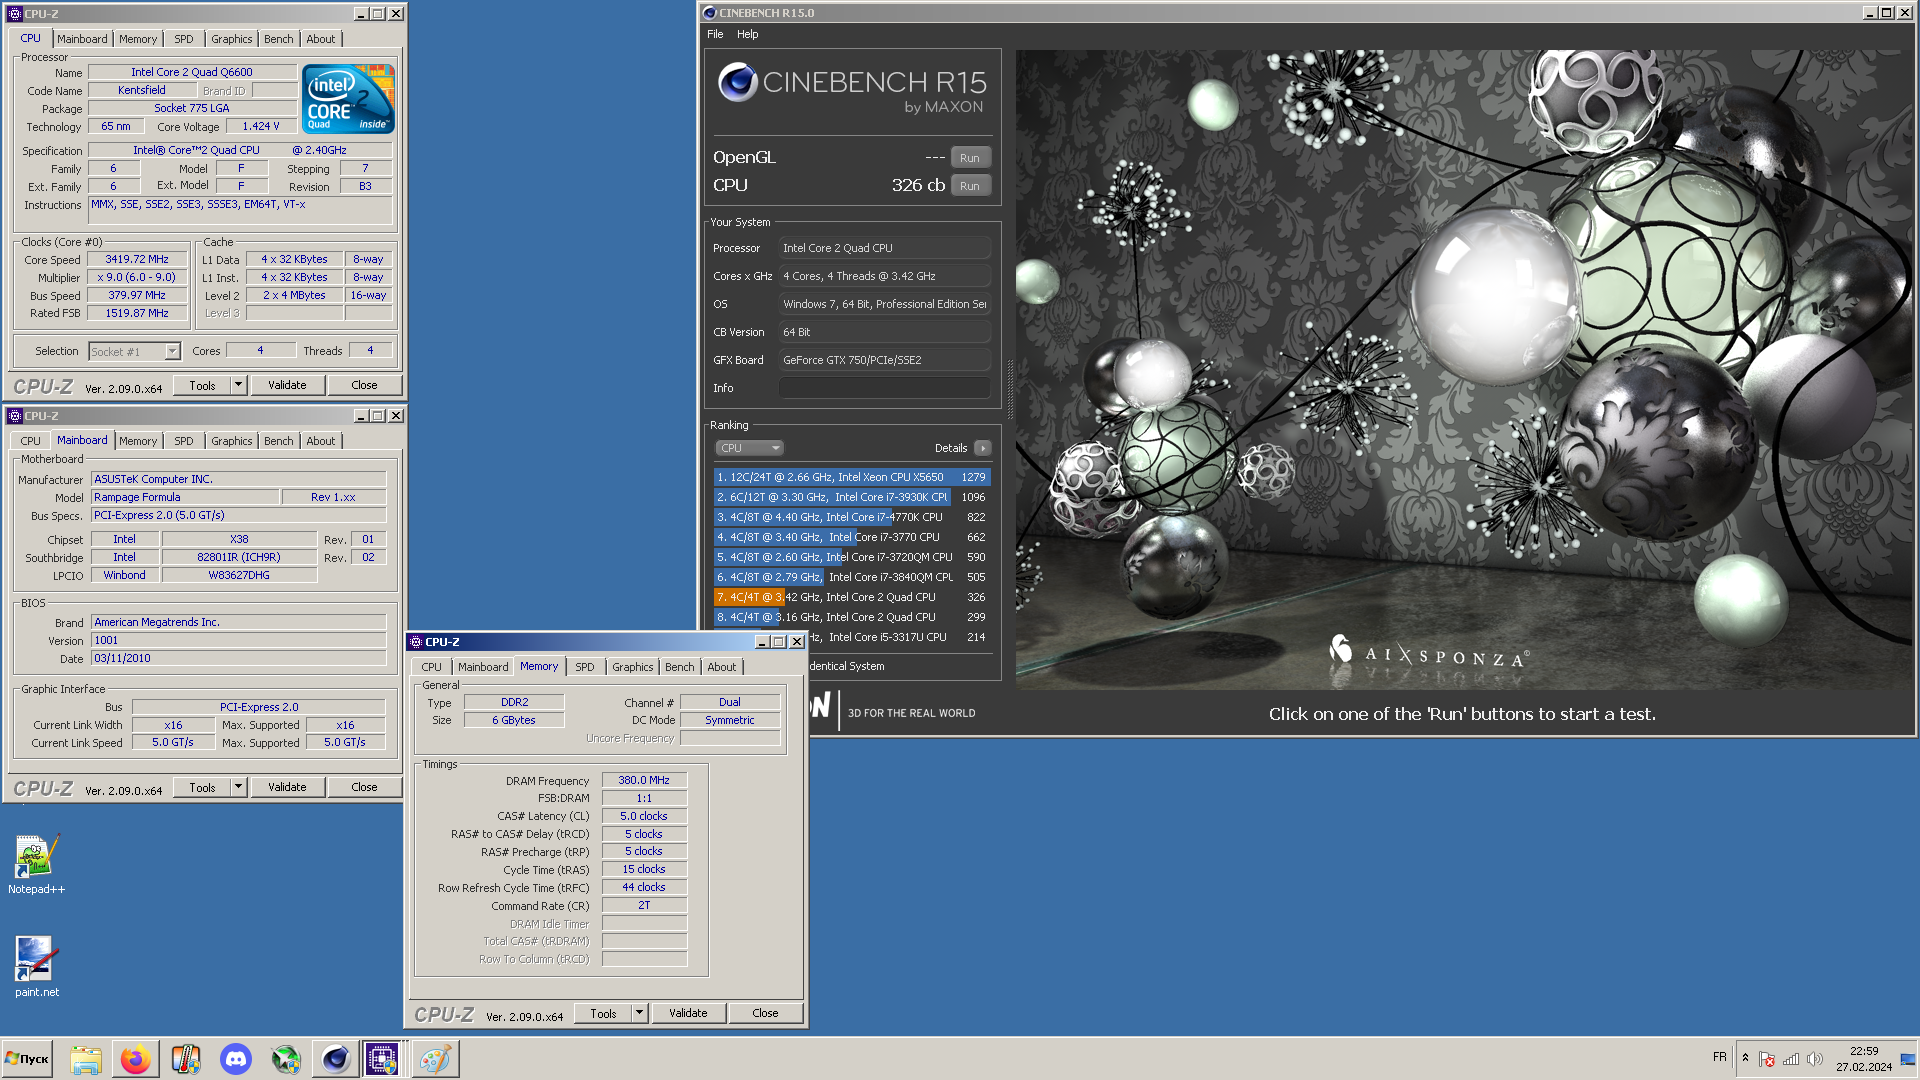Open the paint.net desktop shortcut

(36, 966)
